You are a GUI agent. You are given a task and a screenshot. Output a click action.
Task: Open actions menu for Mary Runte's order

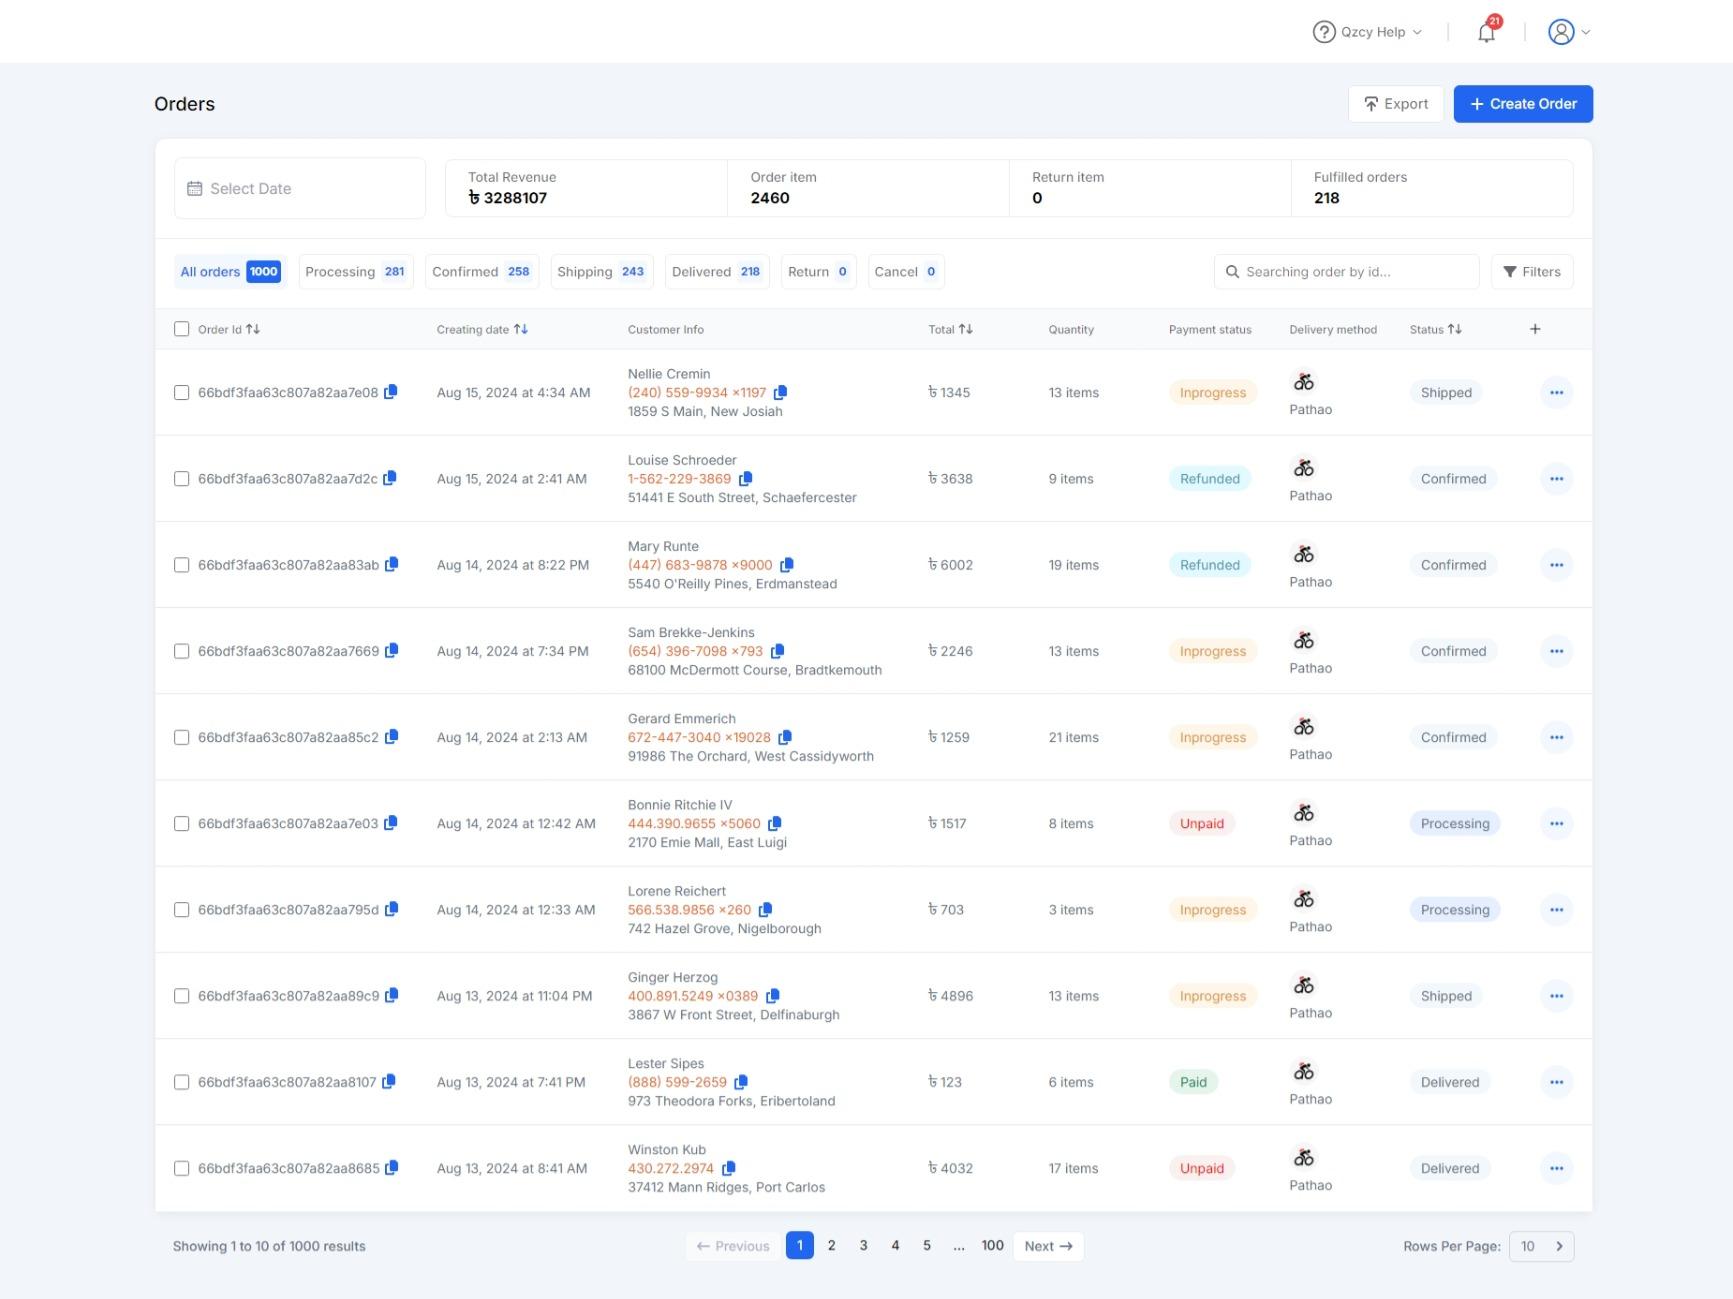point(1556,565)
